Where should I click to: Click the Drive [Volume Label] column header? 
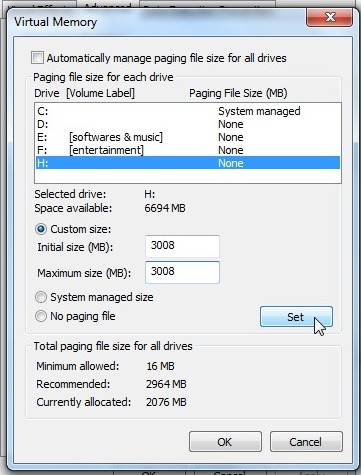click(x=84, y=93)
